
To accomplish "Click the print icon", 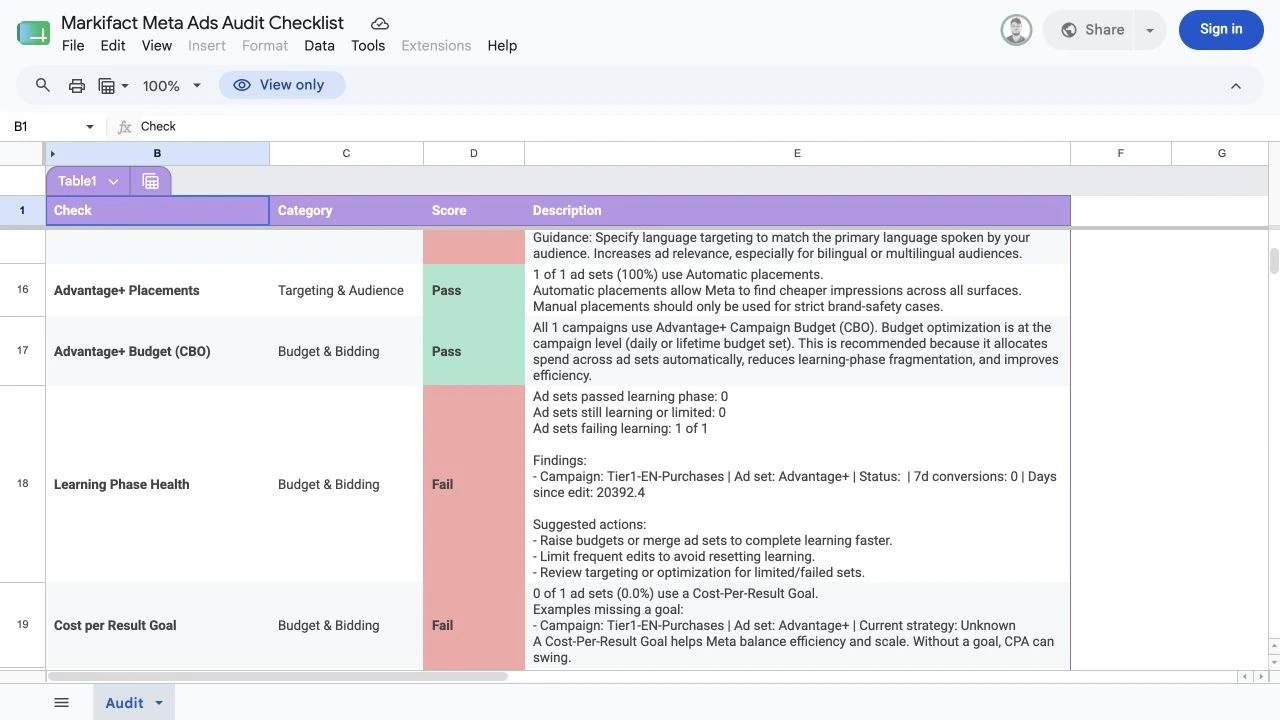I will coord(77,86).
